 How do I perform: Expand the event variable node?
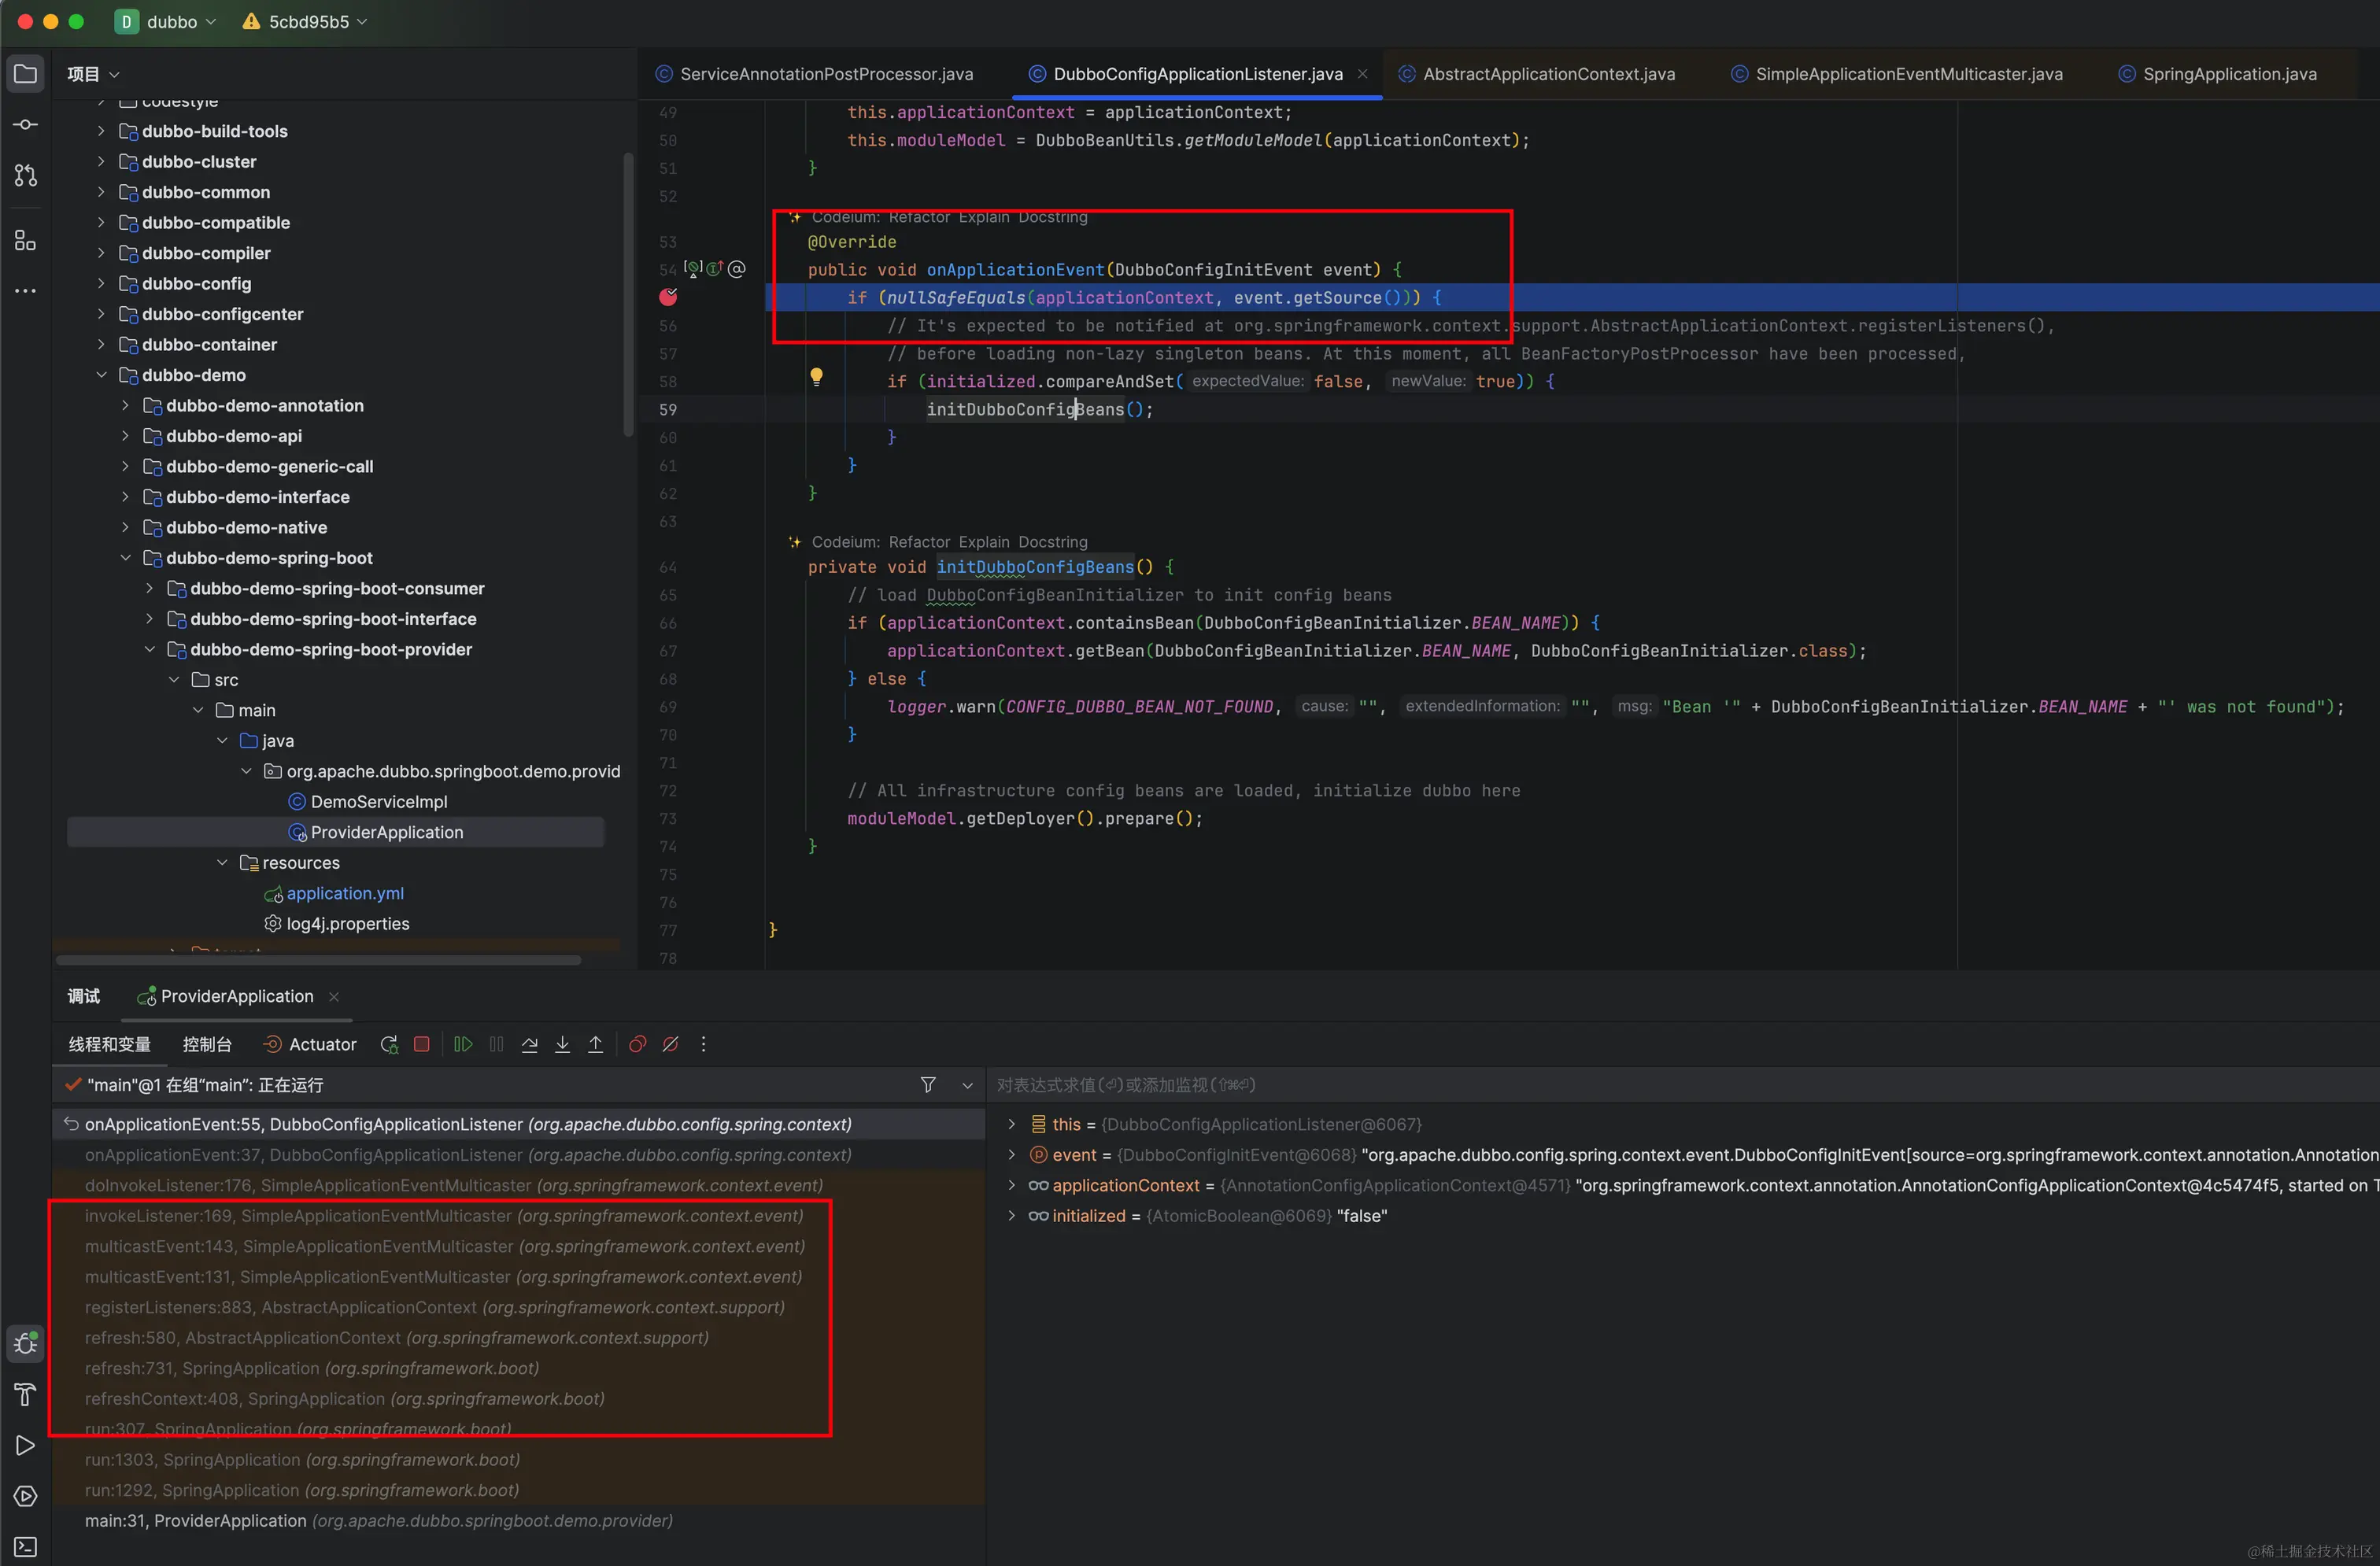[x=1011, y=1155]
